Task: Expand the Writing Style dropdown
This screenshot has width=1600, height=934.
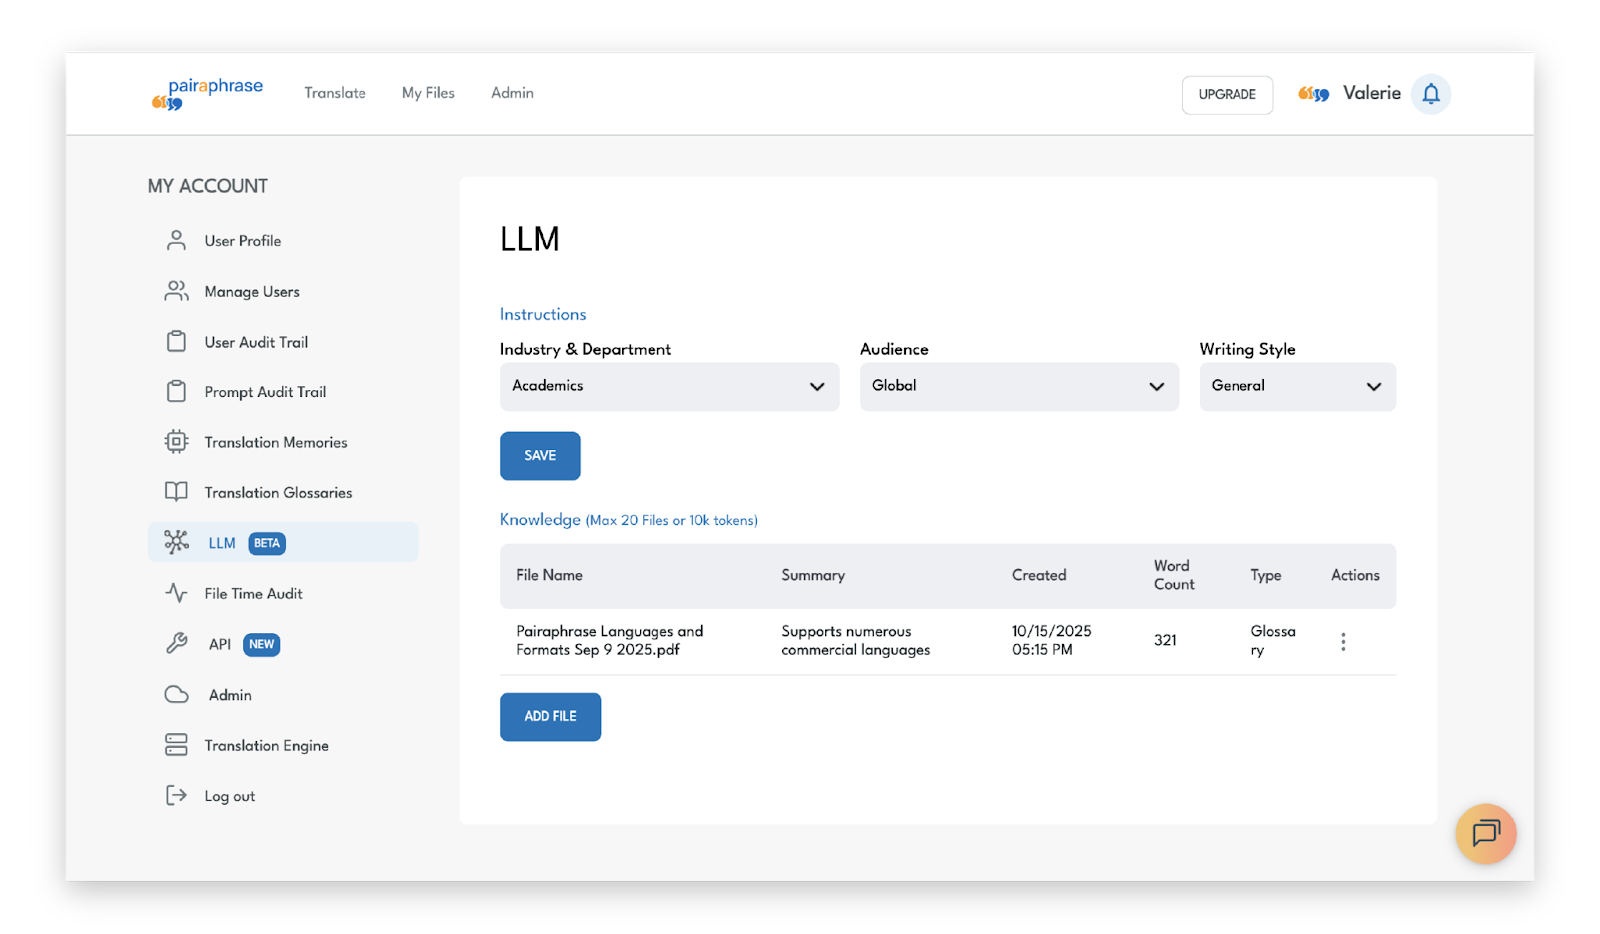Action: [x=1297, y=387]
